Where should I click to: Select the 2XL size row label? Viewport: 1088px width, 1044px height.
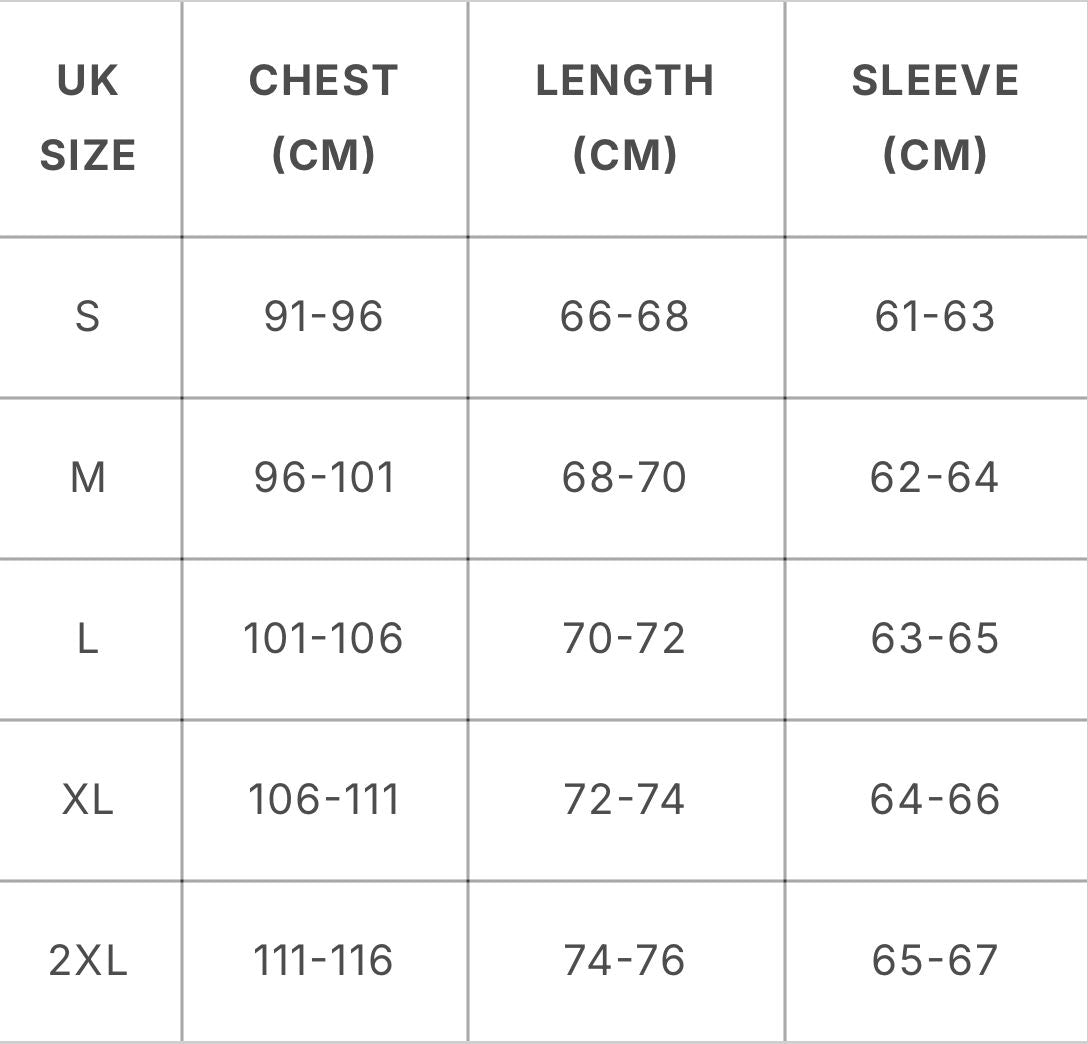pyautogui.click(x=88, y=961)
